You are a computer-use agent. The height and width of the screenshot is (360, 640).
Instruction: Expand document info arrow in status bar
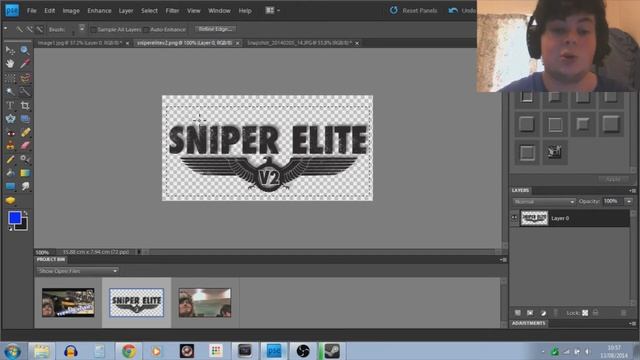click(x=138, y=252)
